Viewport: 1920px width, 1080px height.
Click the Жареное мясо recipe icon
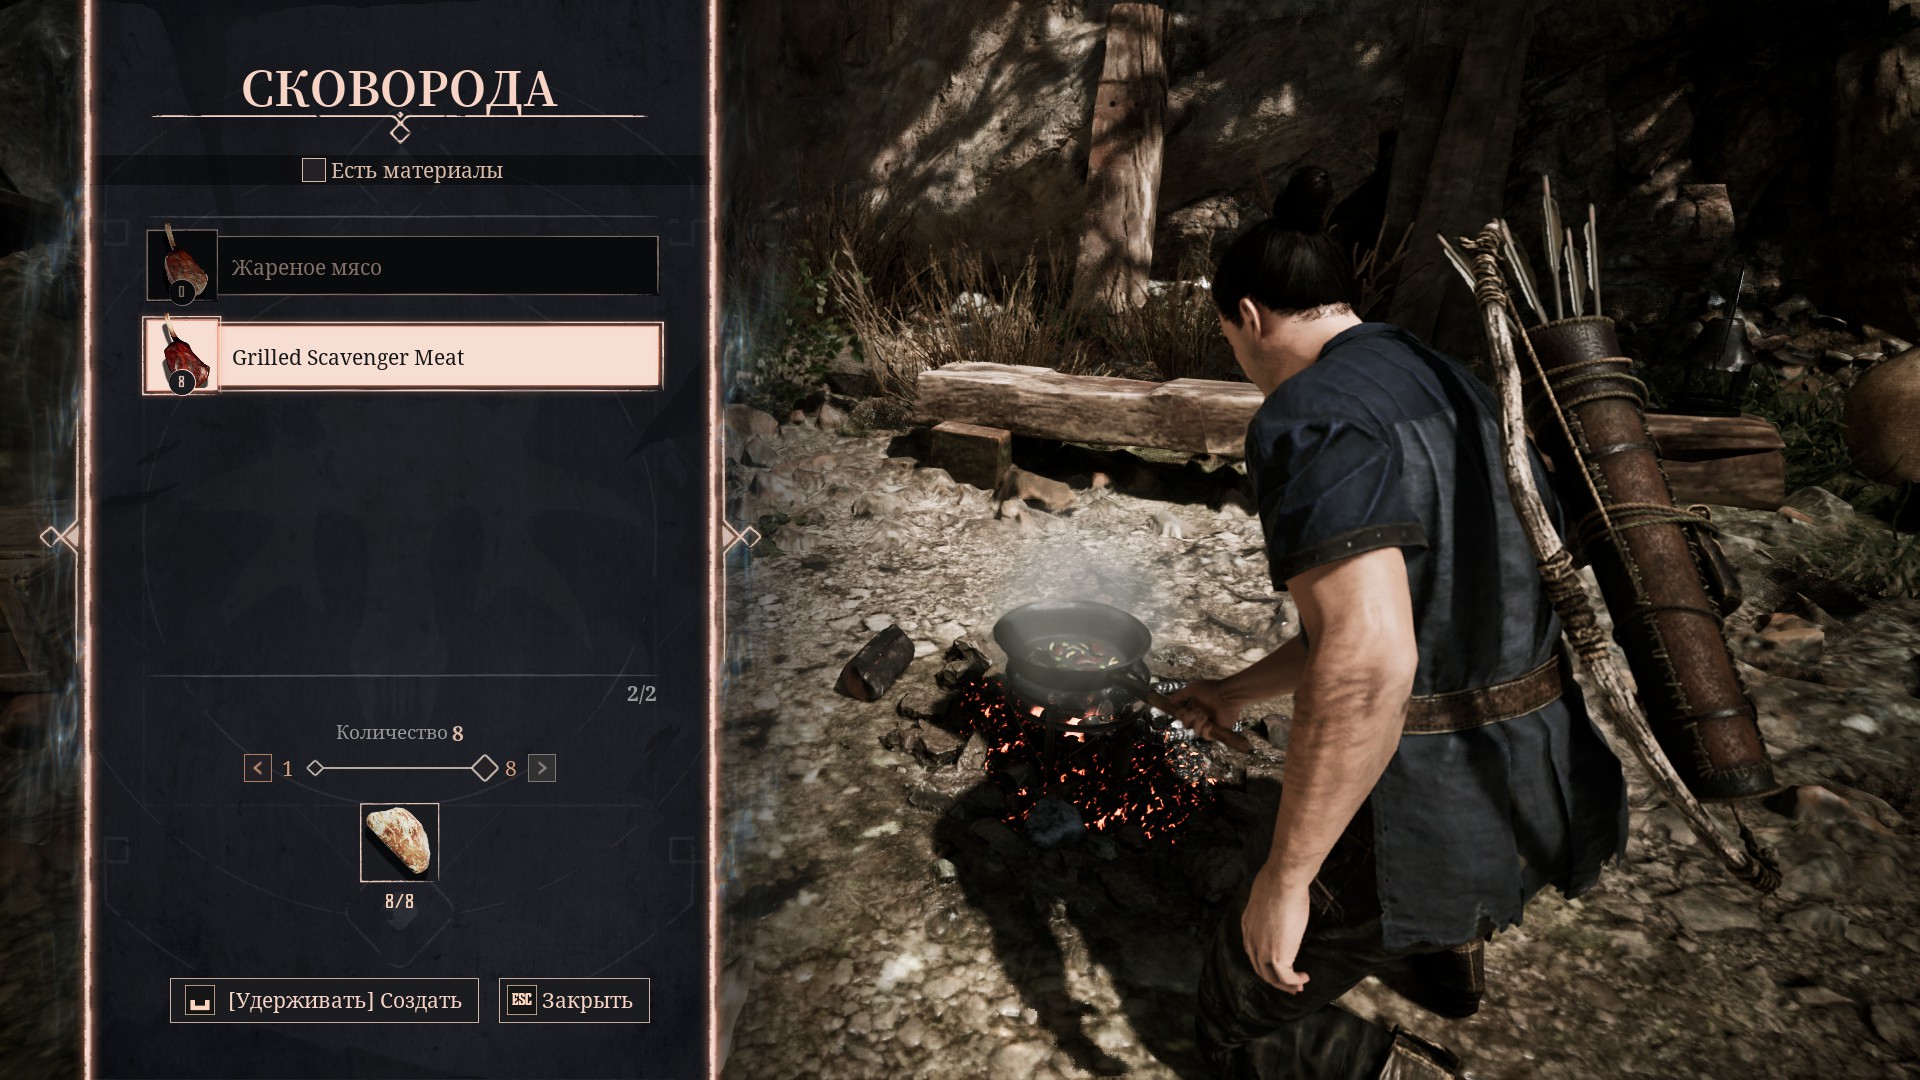(x=182, y=265)
